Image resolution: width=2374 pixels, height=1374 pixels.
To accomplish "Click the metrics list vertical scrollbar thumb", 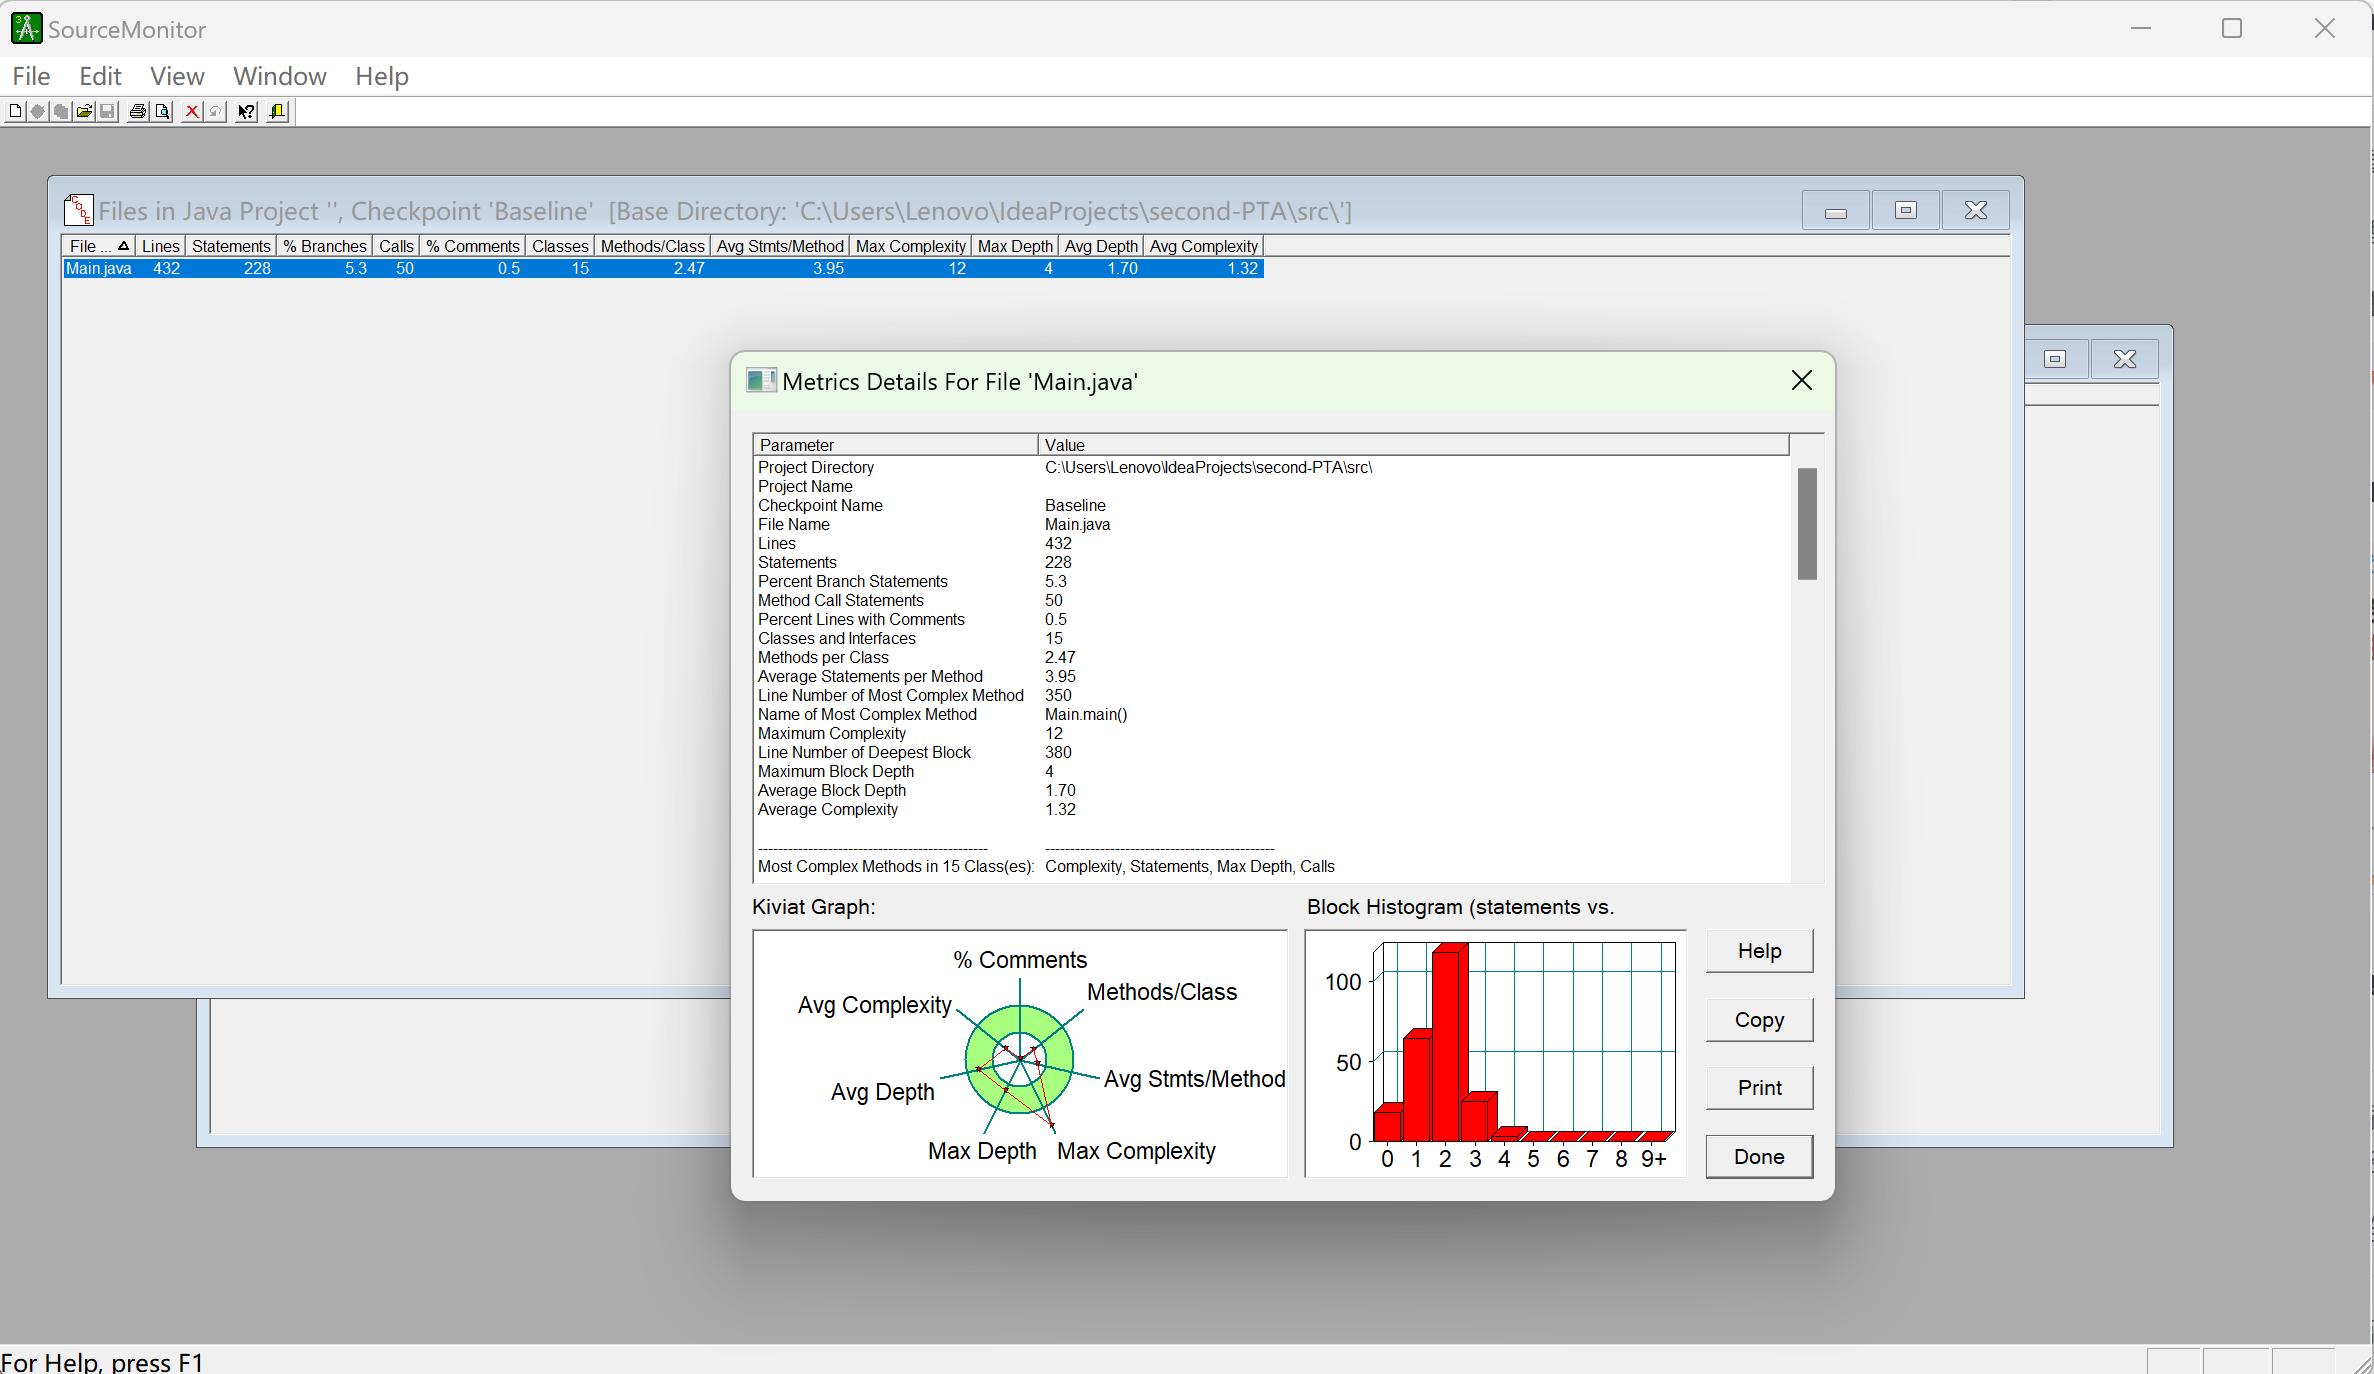I will pyautogui.click(x=1806, y=523).
